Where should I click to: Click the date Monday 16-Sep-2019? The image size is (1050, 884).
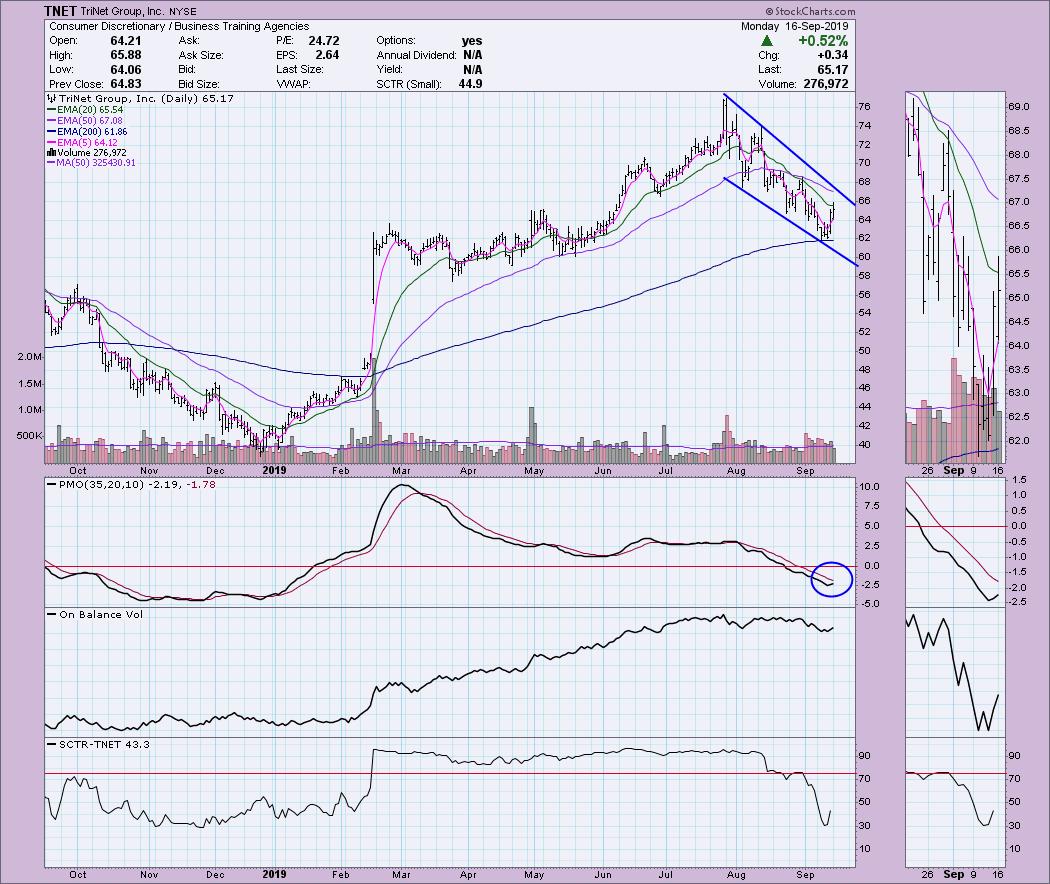[794, 26]
